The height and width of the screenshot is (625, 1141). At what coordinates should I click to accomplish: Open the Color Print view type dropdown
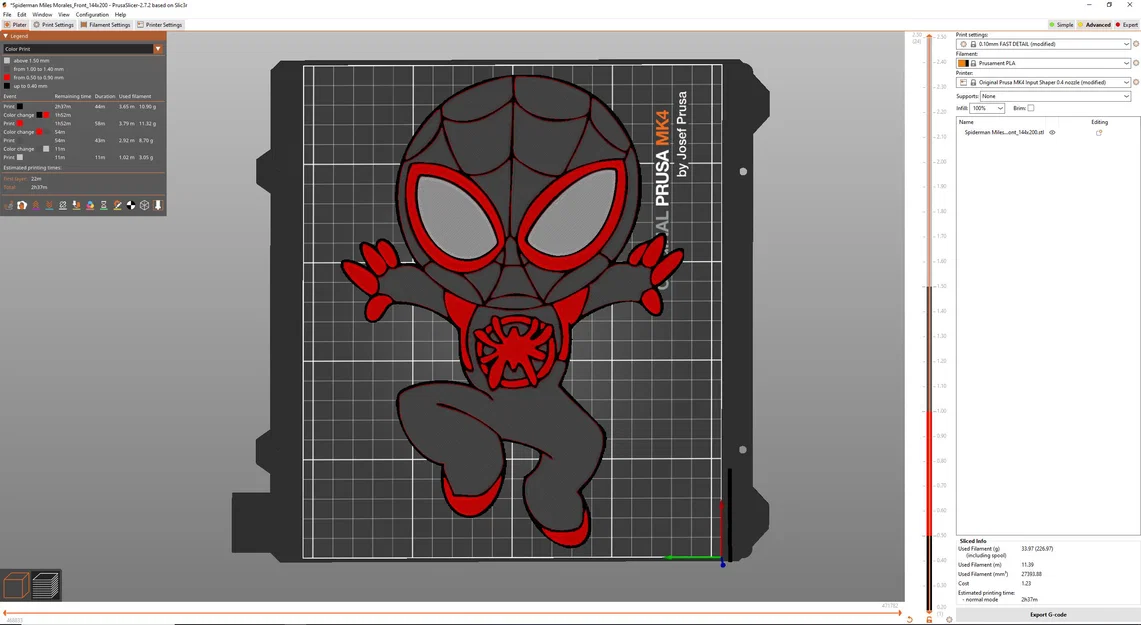pos(83,49)
